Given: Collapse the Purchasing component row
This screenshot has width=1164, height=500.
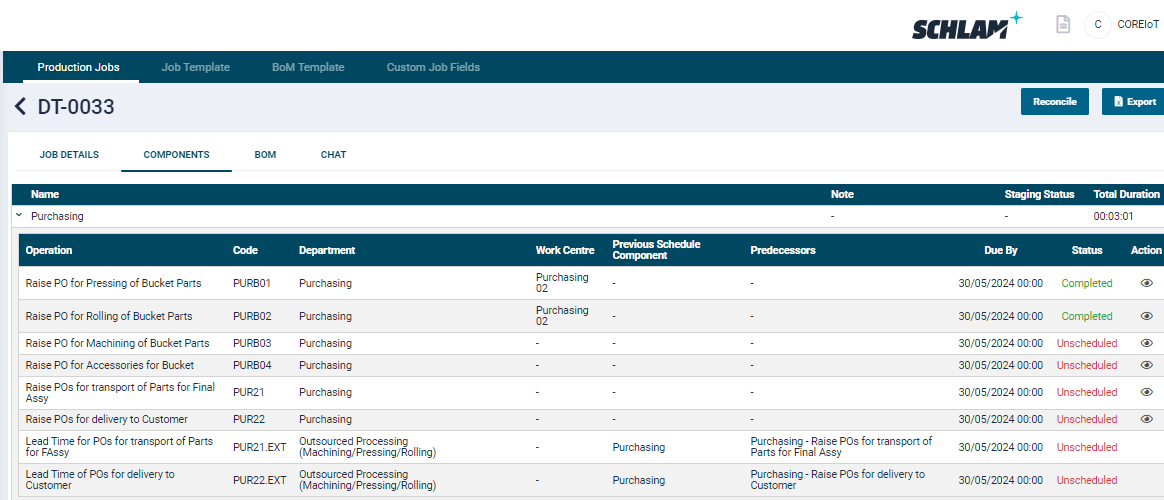Looking at the screenshot, I should pyautogui.click(x=18, y=216).
